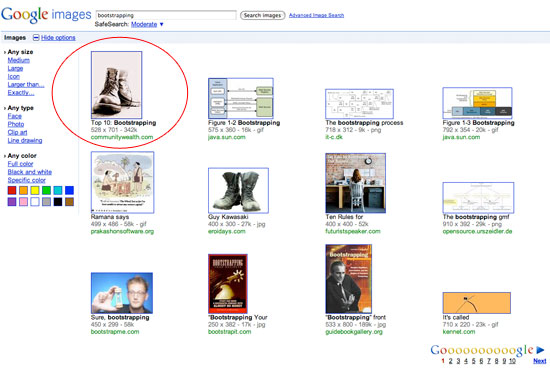Click the Google Images logo
Screen dimensions: 550x373
point(46,15)
